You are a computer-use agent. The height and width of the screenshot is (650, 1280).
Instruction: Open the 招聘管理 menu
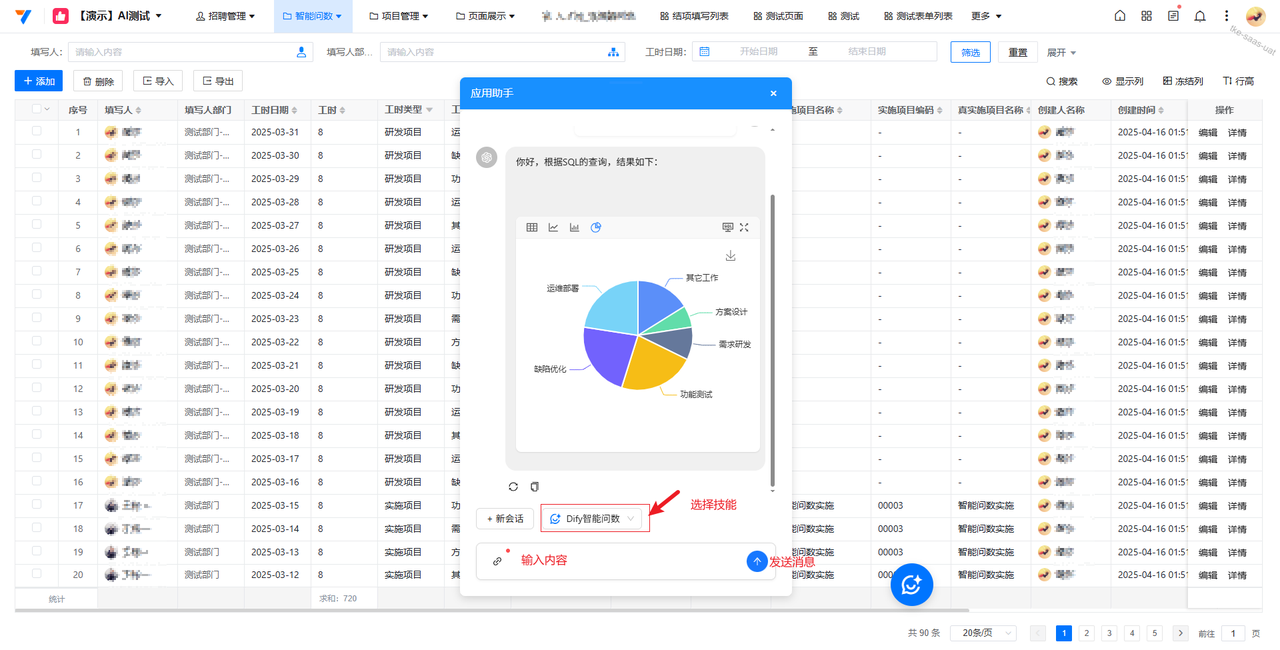225,16
